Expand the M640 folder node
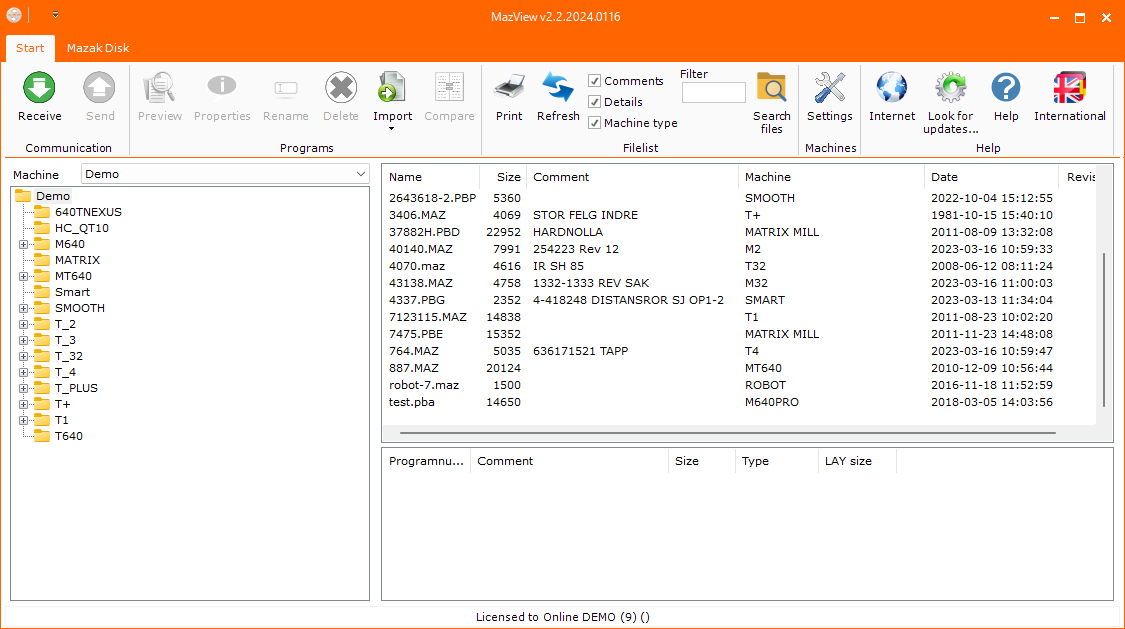This screenshot has height=629, width=1125. pos(24,245)
